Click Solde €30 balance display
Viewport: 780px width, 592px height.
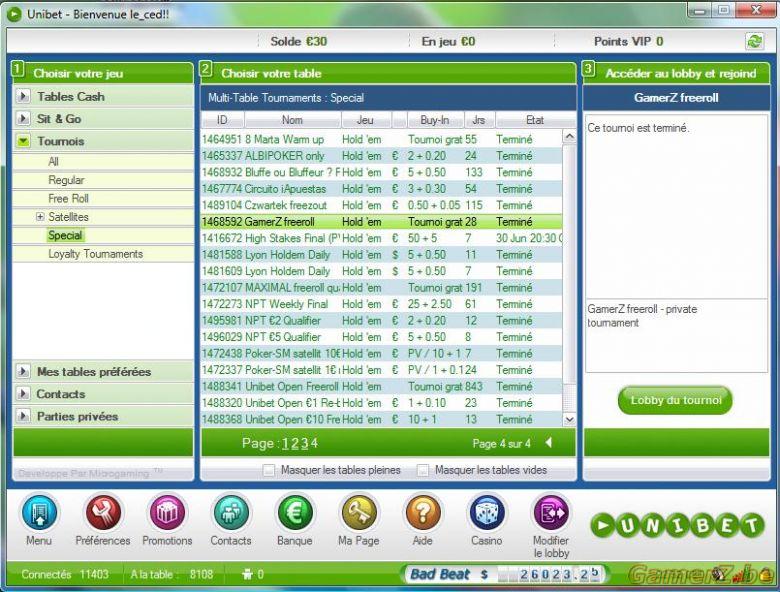point(298,41)
